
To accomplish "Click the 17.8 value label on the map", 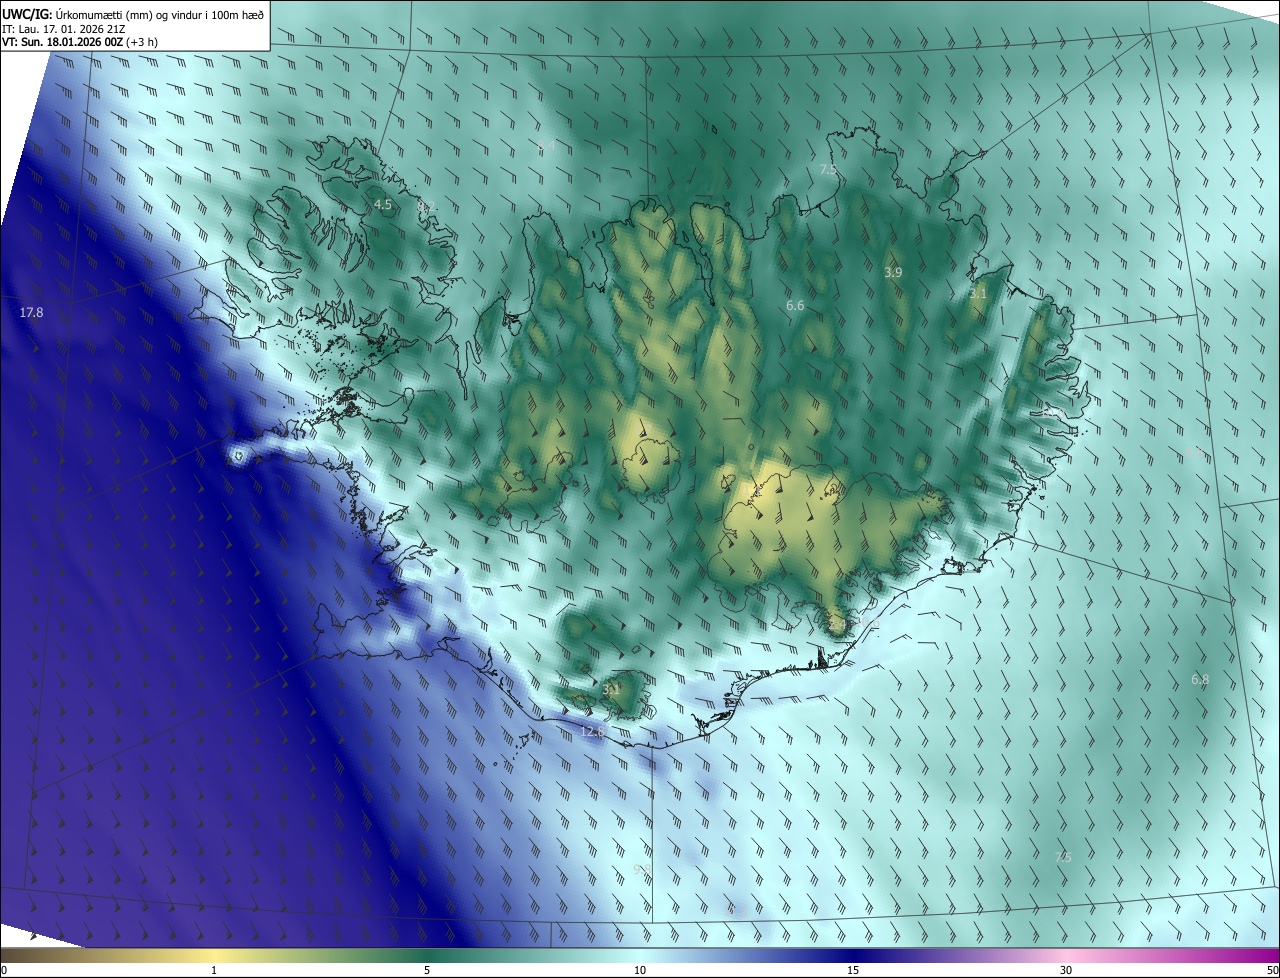I will 31,313.
